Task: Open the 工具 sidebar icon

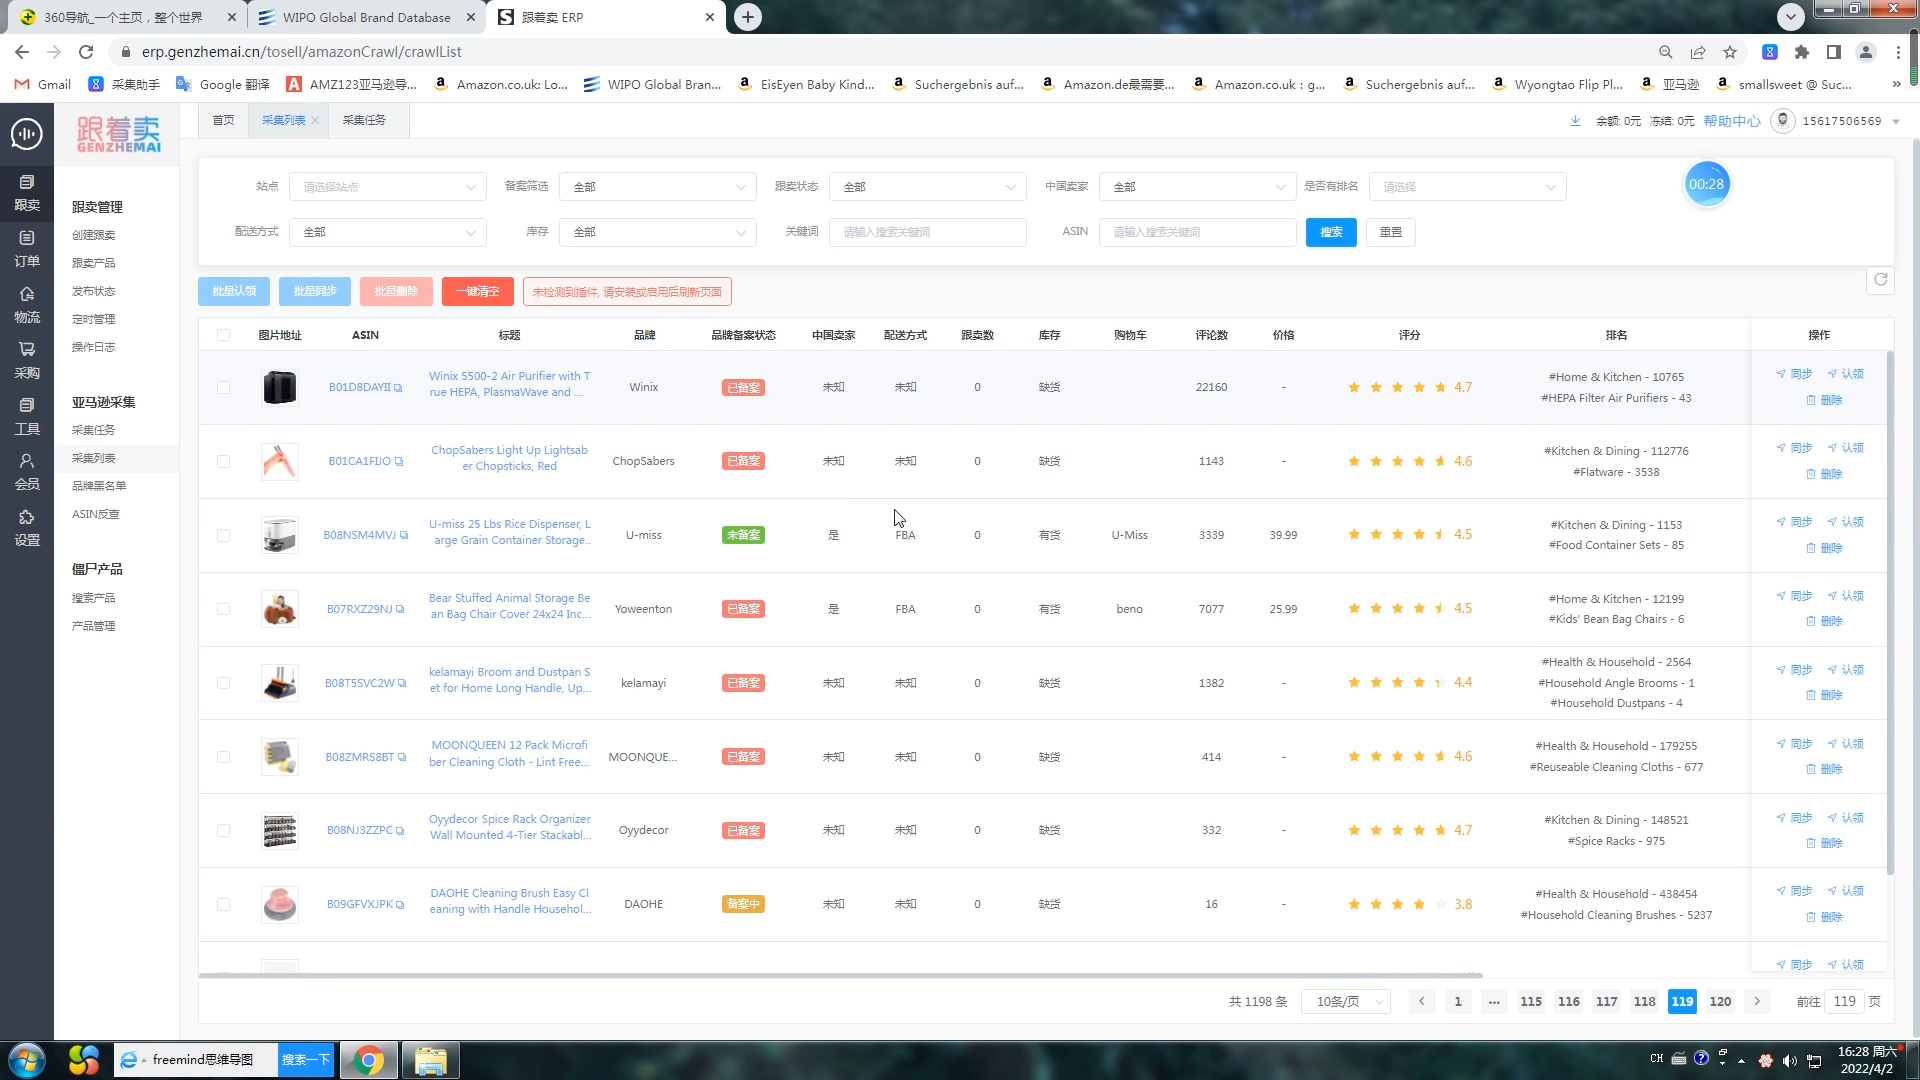Action: pos(27,416)
